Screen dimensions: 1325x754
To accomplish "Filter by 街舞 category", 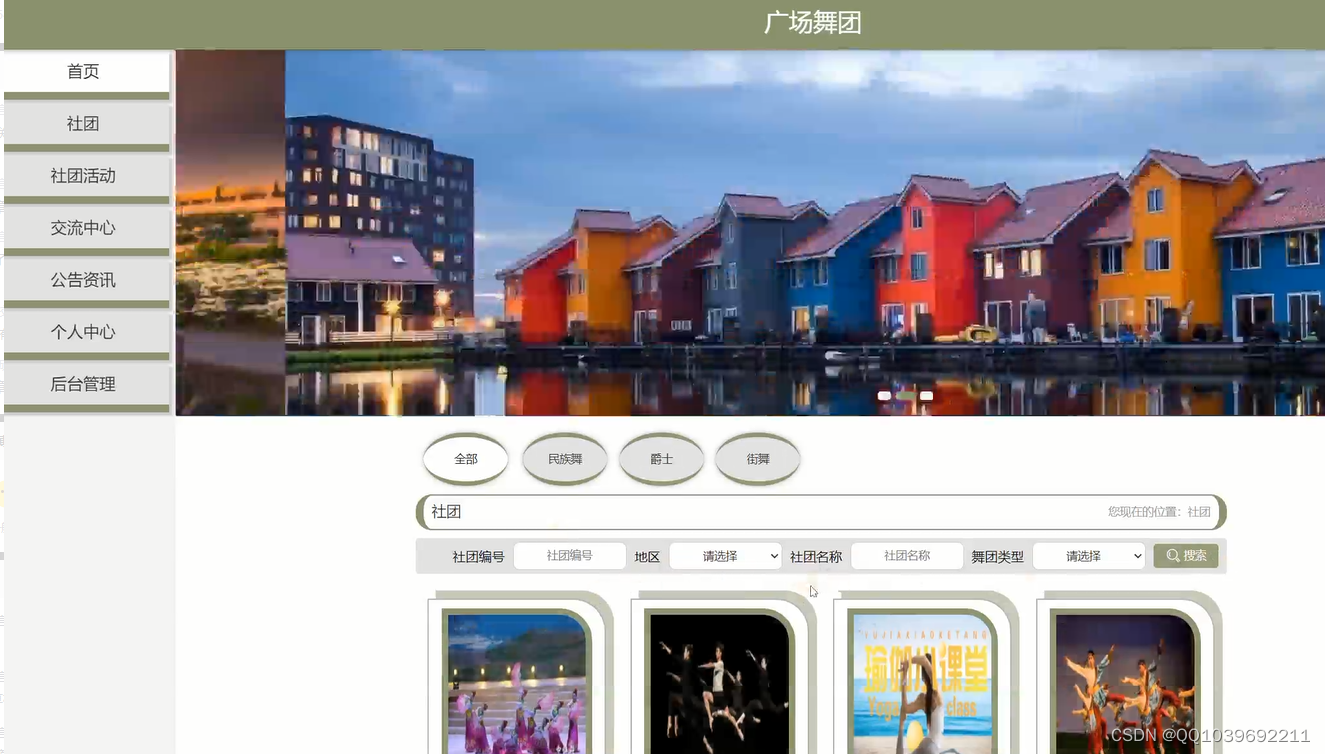I will pyautogui.click(x=758, y=459).
